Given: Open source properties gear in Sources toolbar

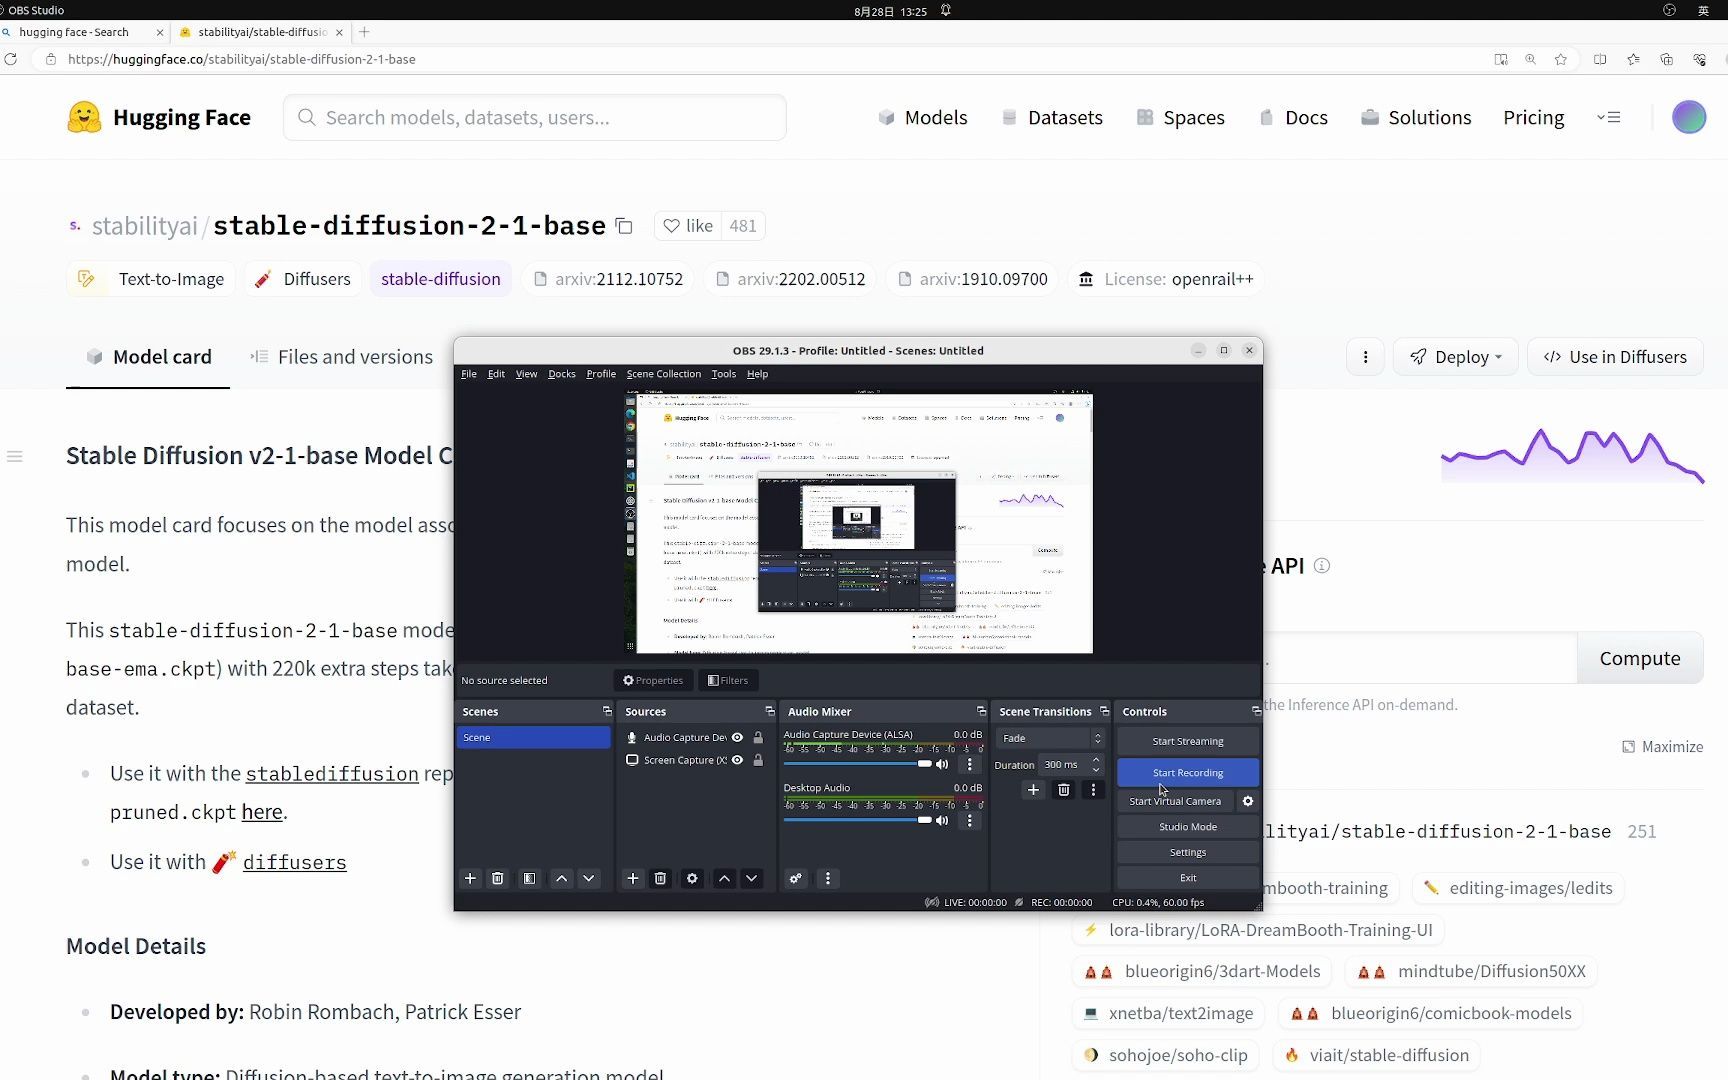Looking at the screenshot, I should 692,878.
